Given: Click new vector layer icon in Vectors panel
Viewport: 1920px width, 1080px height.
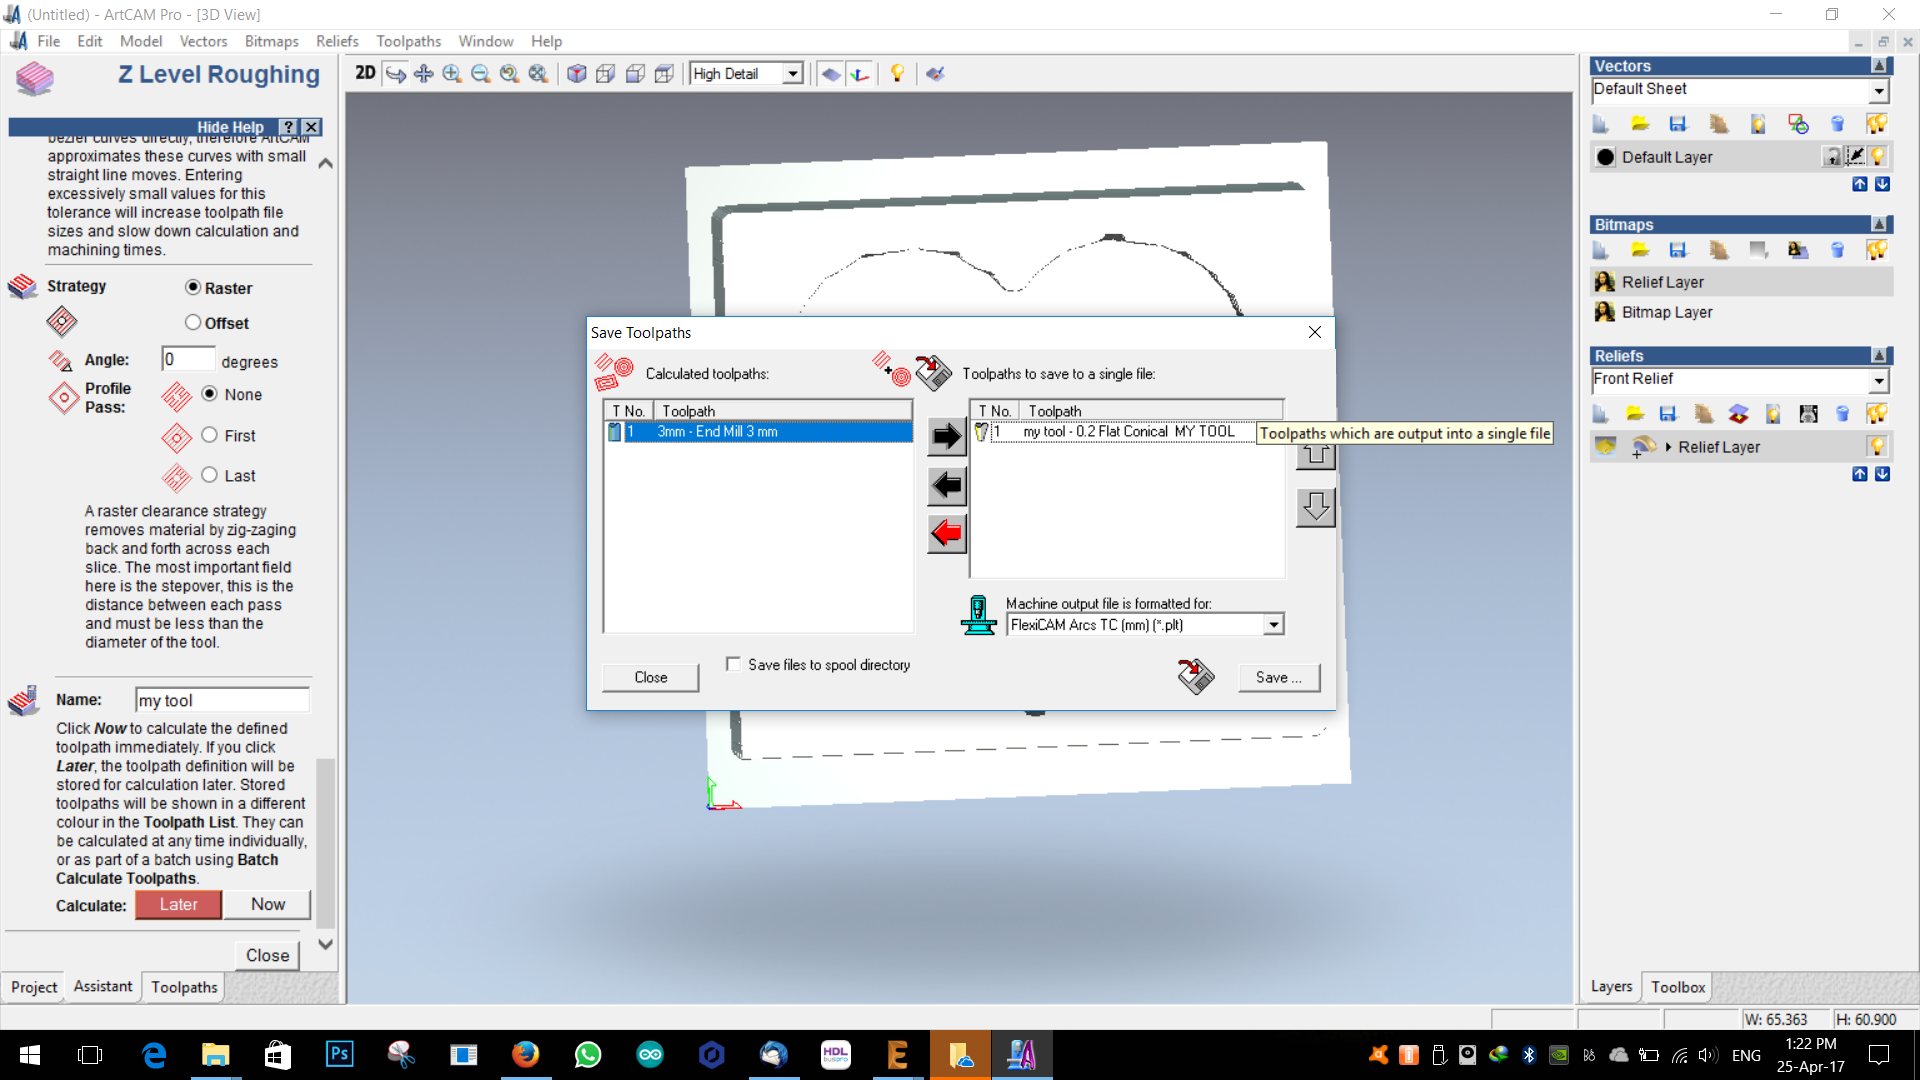Looking at the screenshot, I should (x=1600, y=124).
